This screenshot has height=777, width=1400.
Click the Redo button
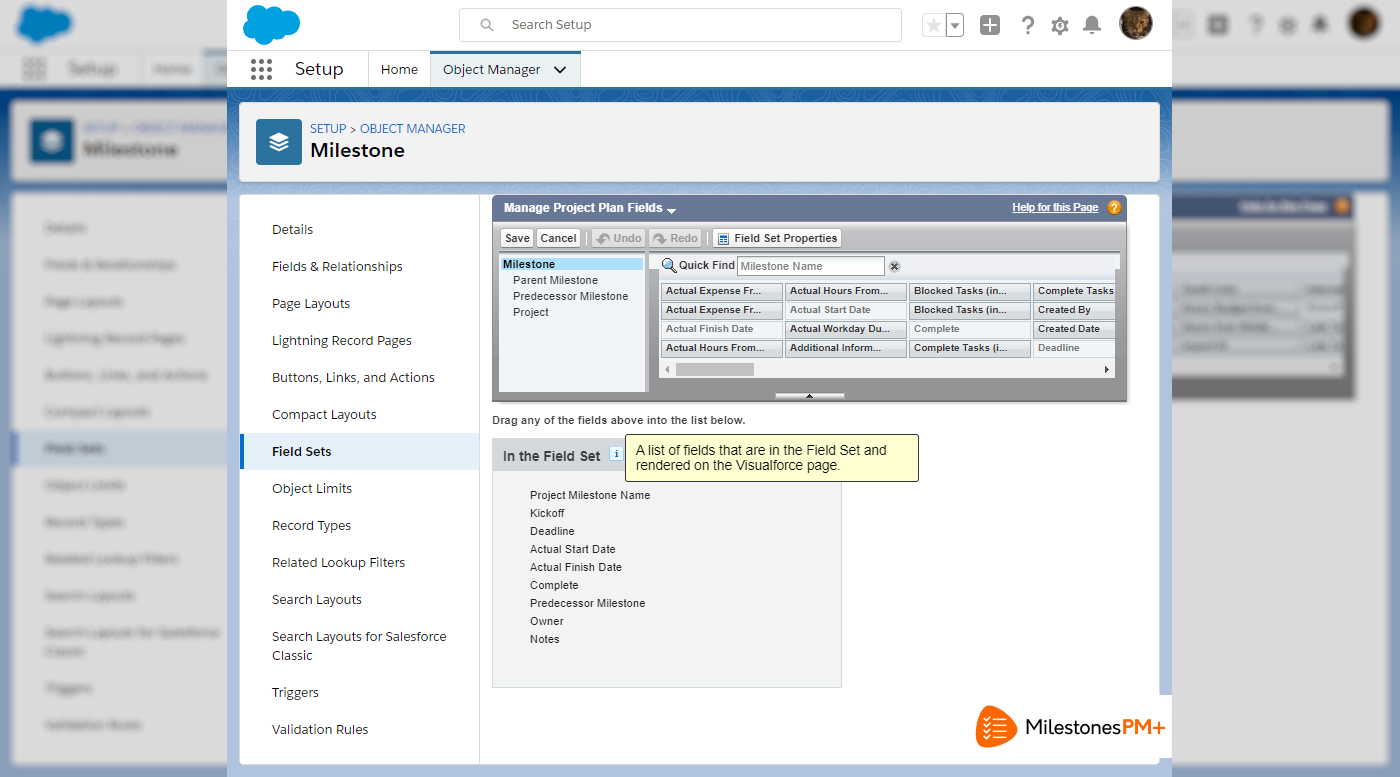675,238
